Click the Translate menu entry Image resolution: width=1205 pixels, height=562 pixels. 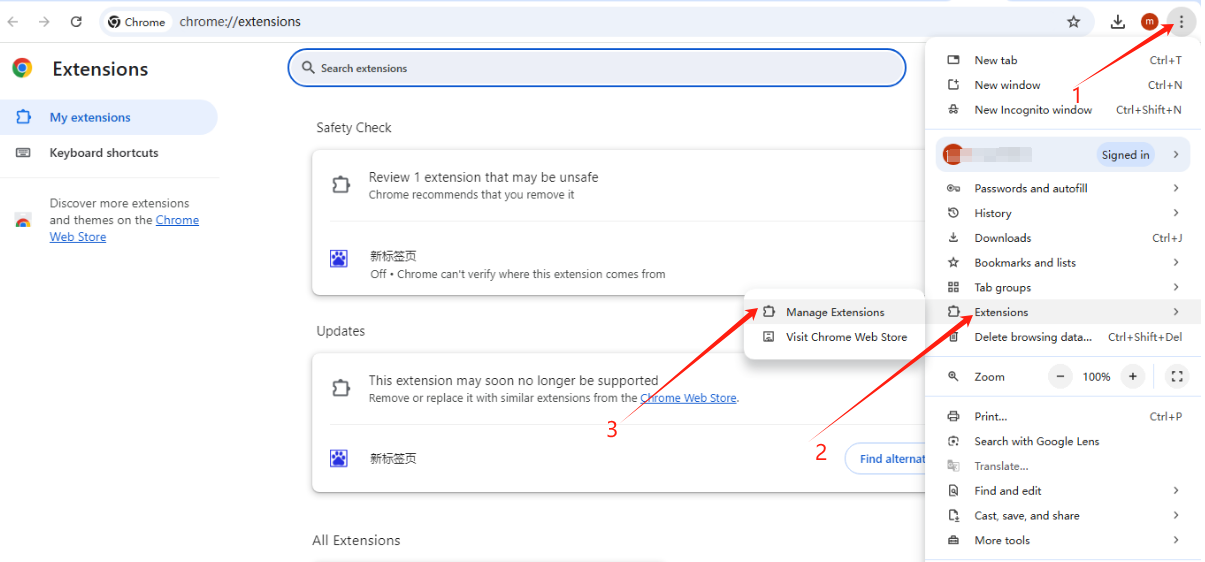[1064, 466]
